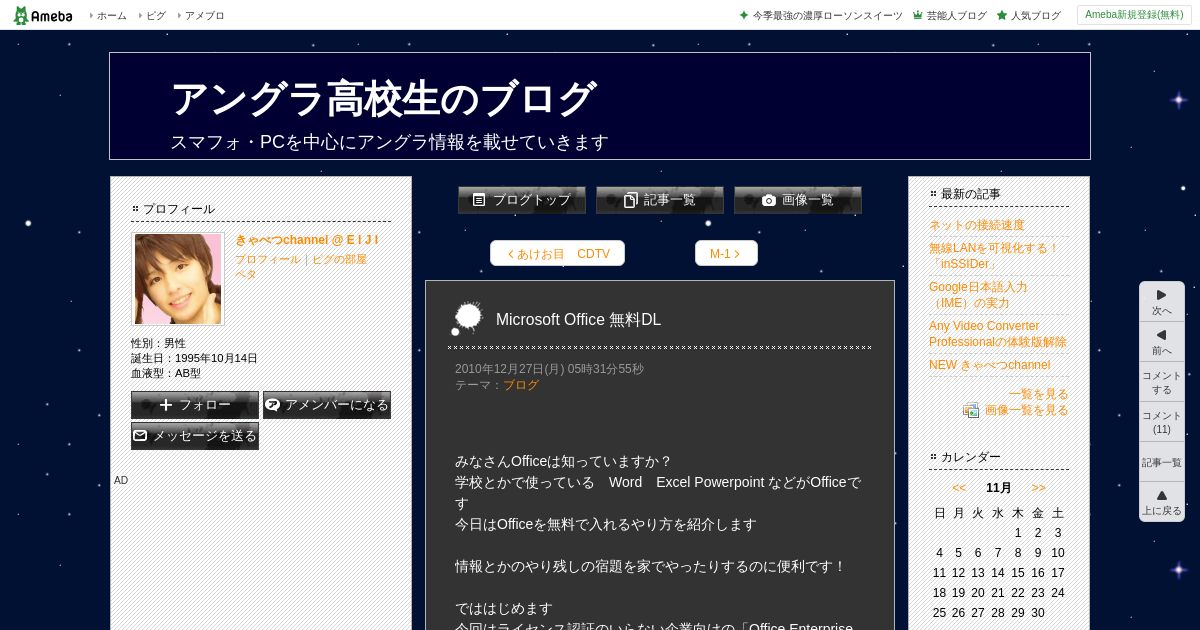Open article title Microsoft Office 無料DL
1200x630 pixels.
[578, 320]
